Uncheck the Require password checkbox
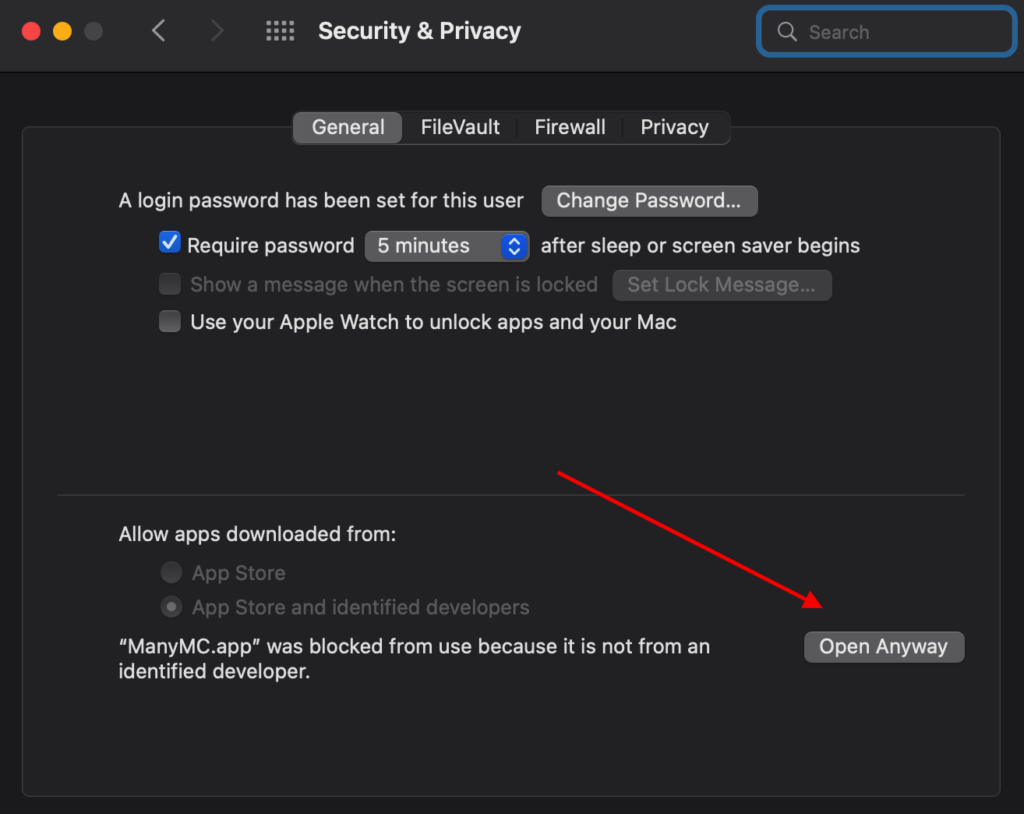The width and height of the screenshot is (1024, 814). 170,242
